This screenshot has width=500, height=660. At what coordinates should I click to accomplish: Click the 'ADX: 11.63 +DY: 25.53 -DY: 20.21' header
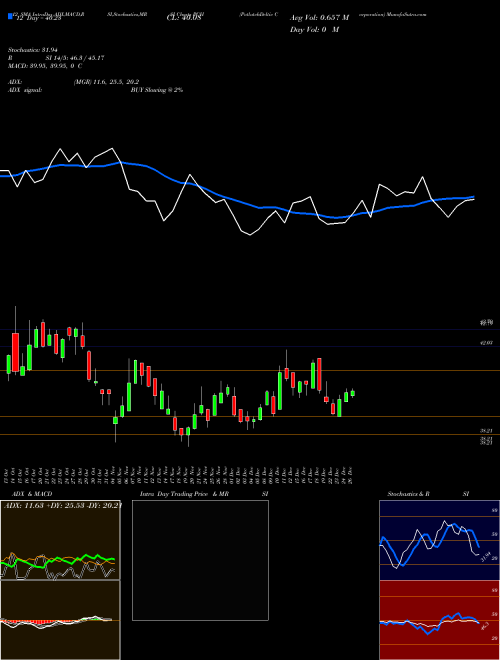click(63, 505)
